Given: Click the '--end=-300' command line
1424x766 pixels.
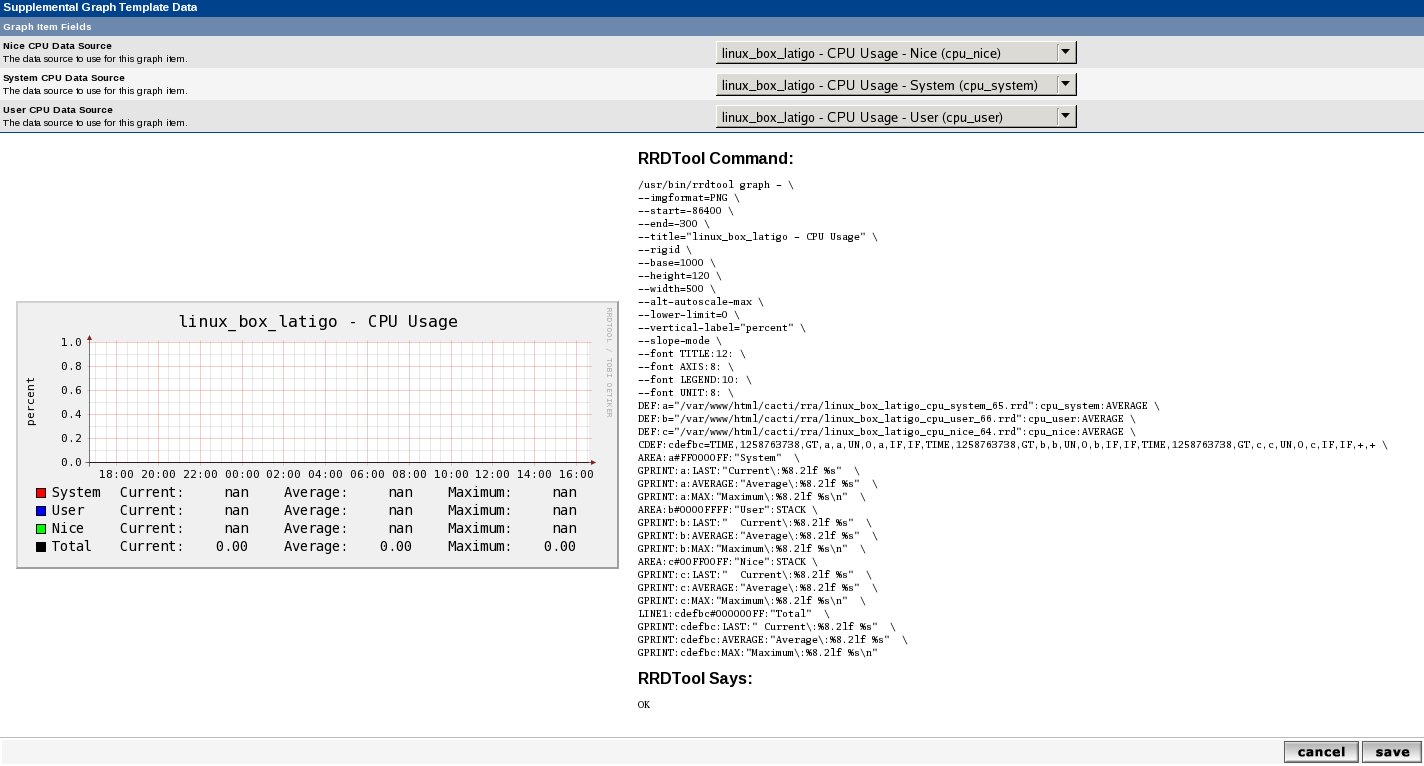Looking at the screenshot, I should coord(674,224).
